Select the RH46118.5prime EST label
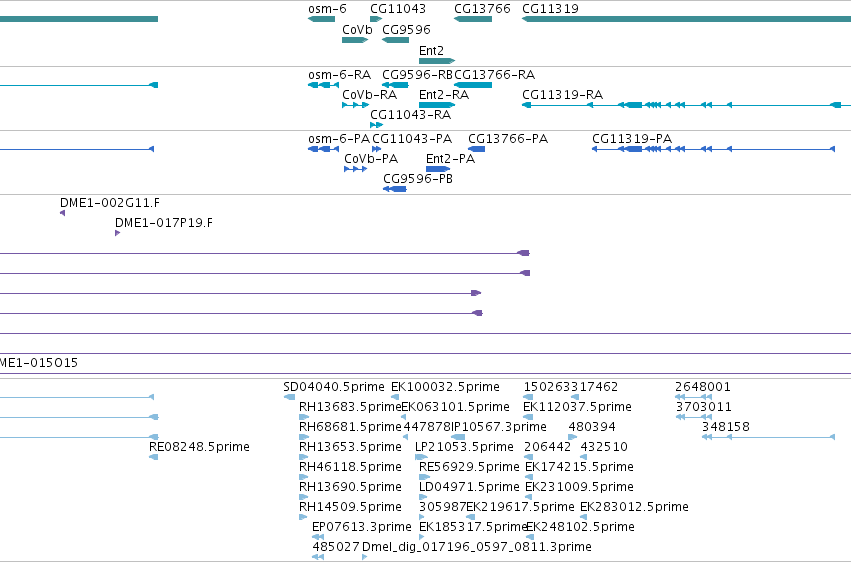Image resolution: width=851 pixels, height=562 pixels. pos(350,468)
